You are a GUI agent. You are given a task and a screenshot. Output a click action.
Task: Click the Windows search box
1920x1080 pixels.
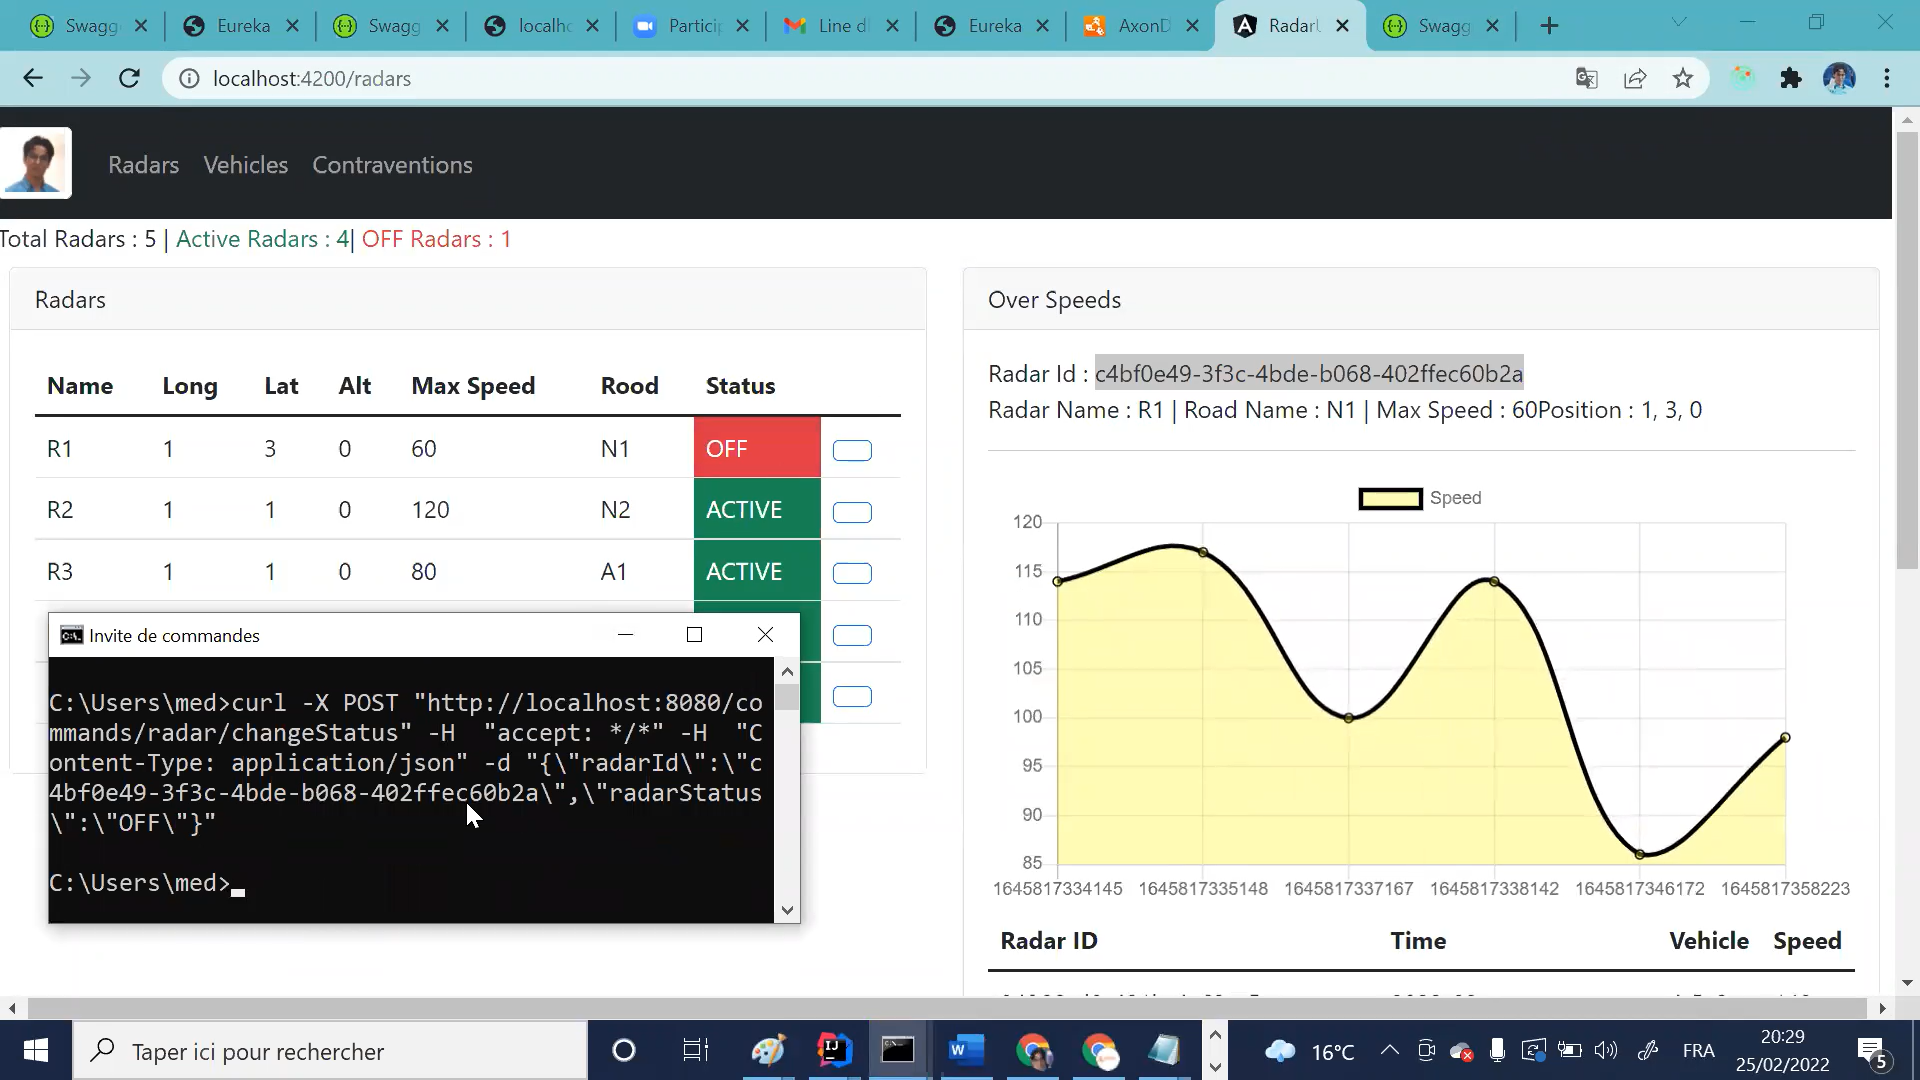click(330, 1051)
